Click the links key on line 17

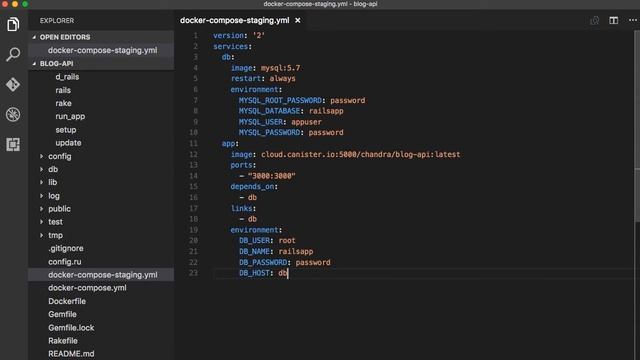click(x=242, y=208)
